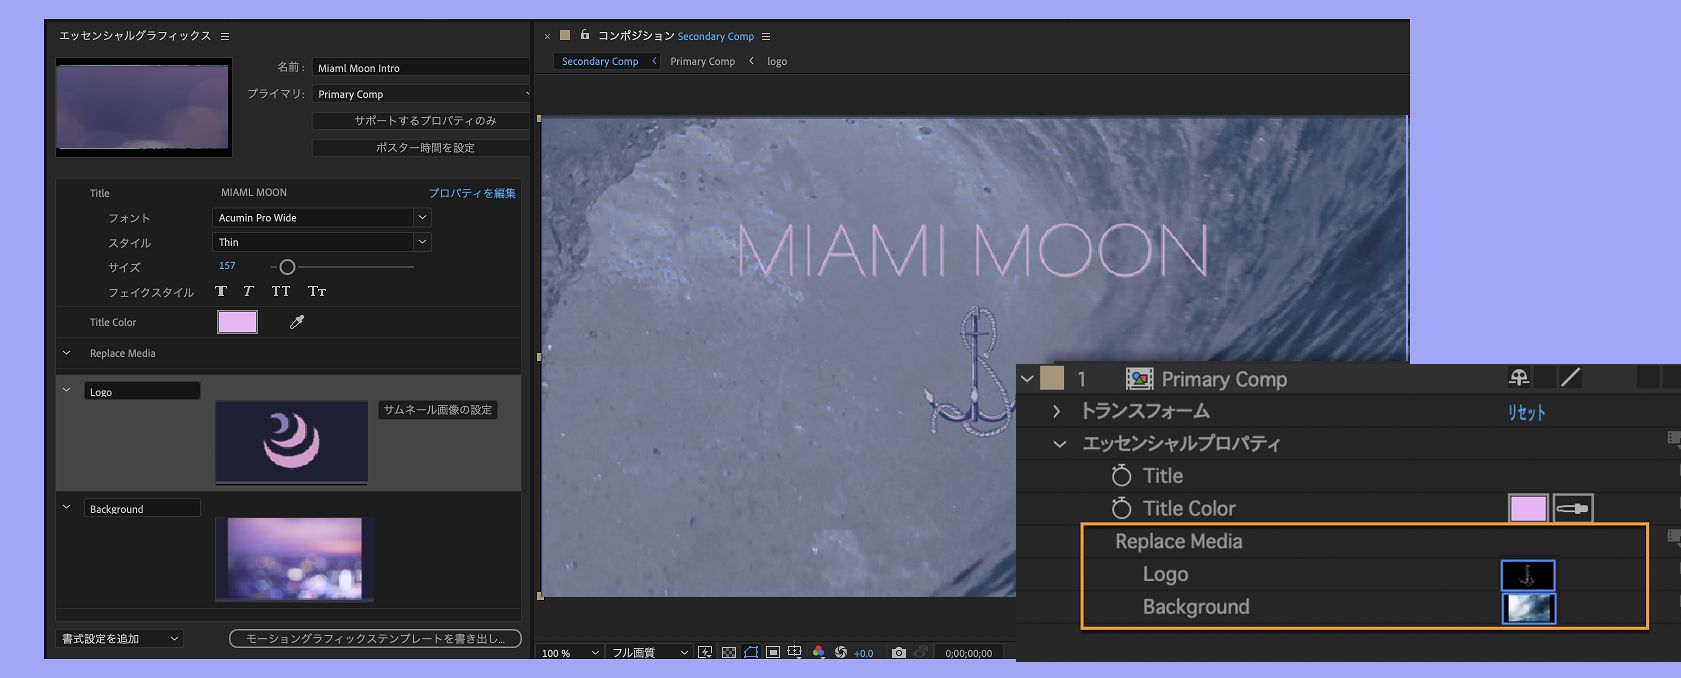Click the モーショングラフィックステンプレートを書き出し button
1681x678 pixels.
pyautogui.click(x=375, y=638)
